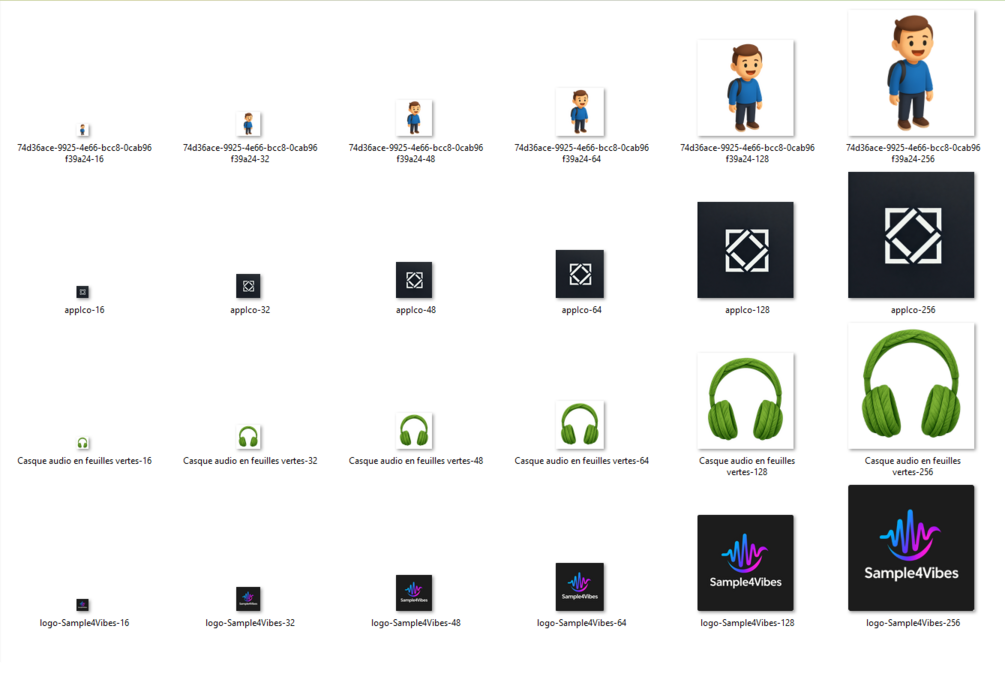Select the green headphones icon sized 32
Screen dimensions: 1005x677
point(248,437)
